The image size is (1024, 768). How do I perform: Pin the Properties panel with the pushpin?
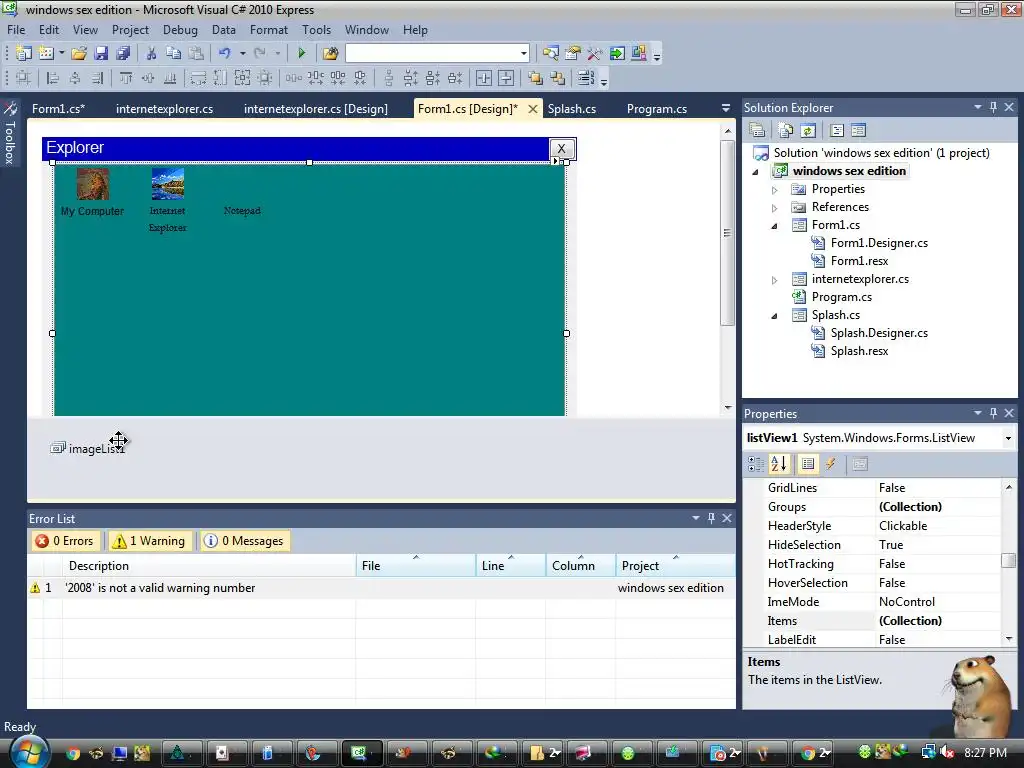tap(993, 413)
